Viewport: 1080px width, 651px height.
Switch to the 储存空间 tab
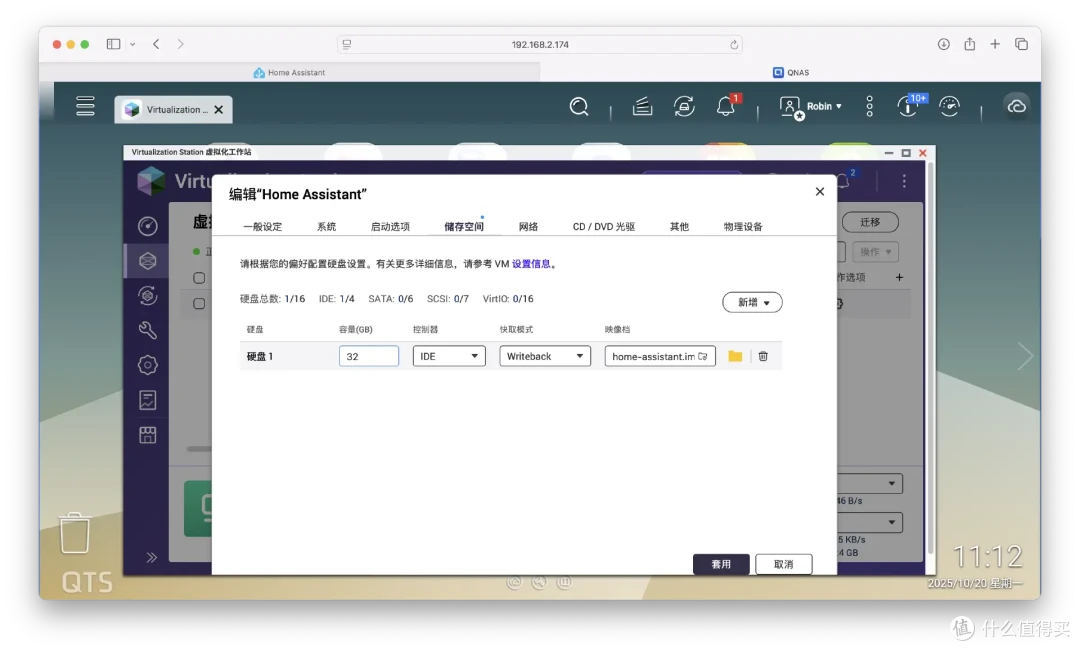pos(464,227)
